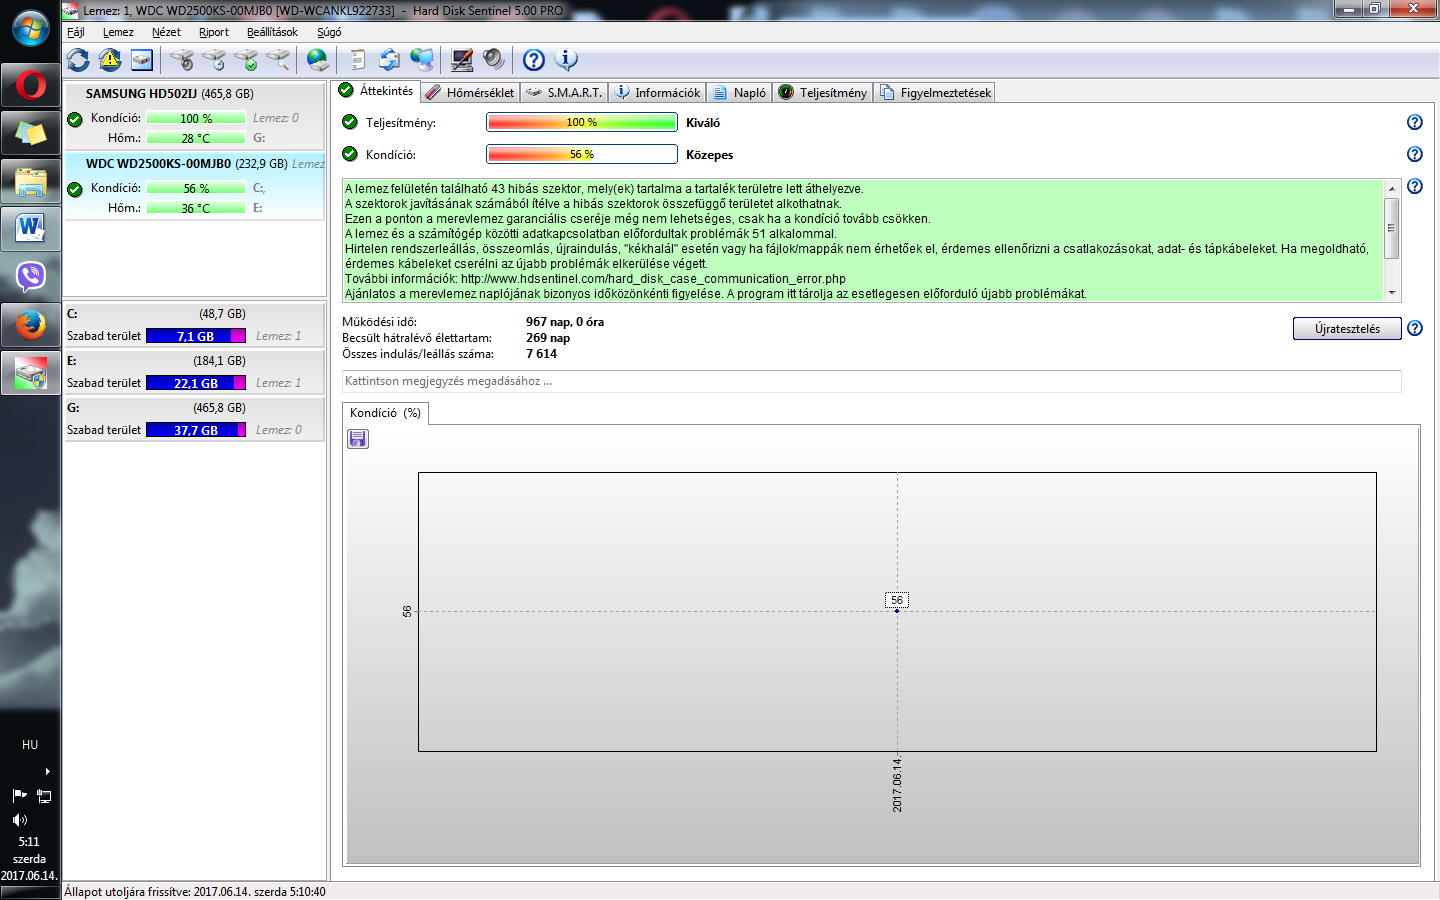
Task: Open the Beállítások menu
Action: point(272,32)
